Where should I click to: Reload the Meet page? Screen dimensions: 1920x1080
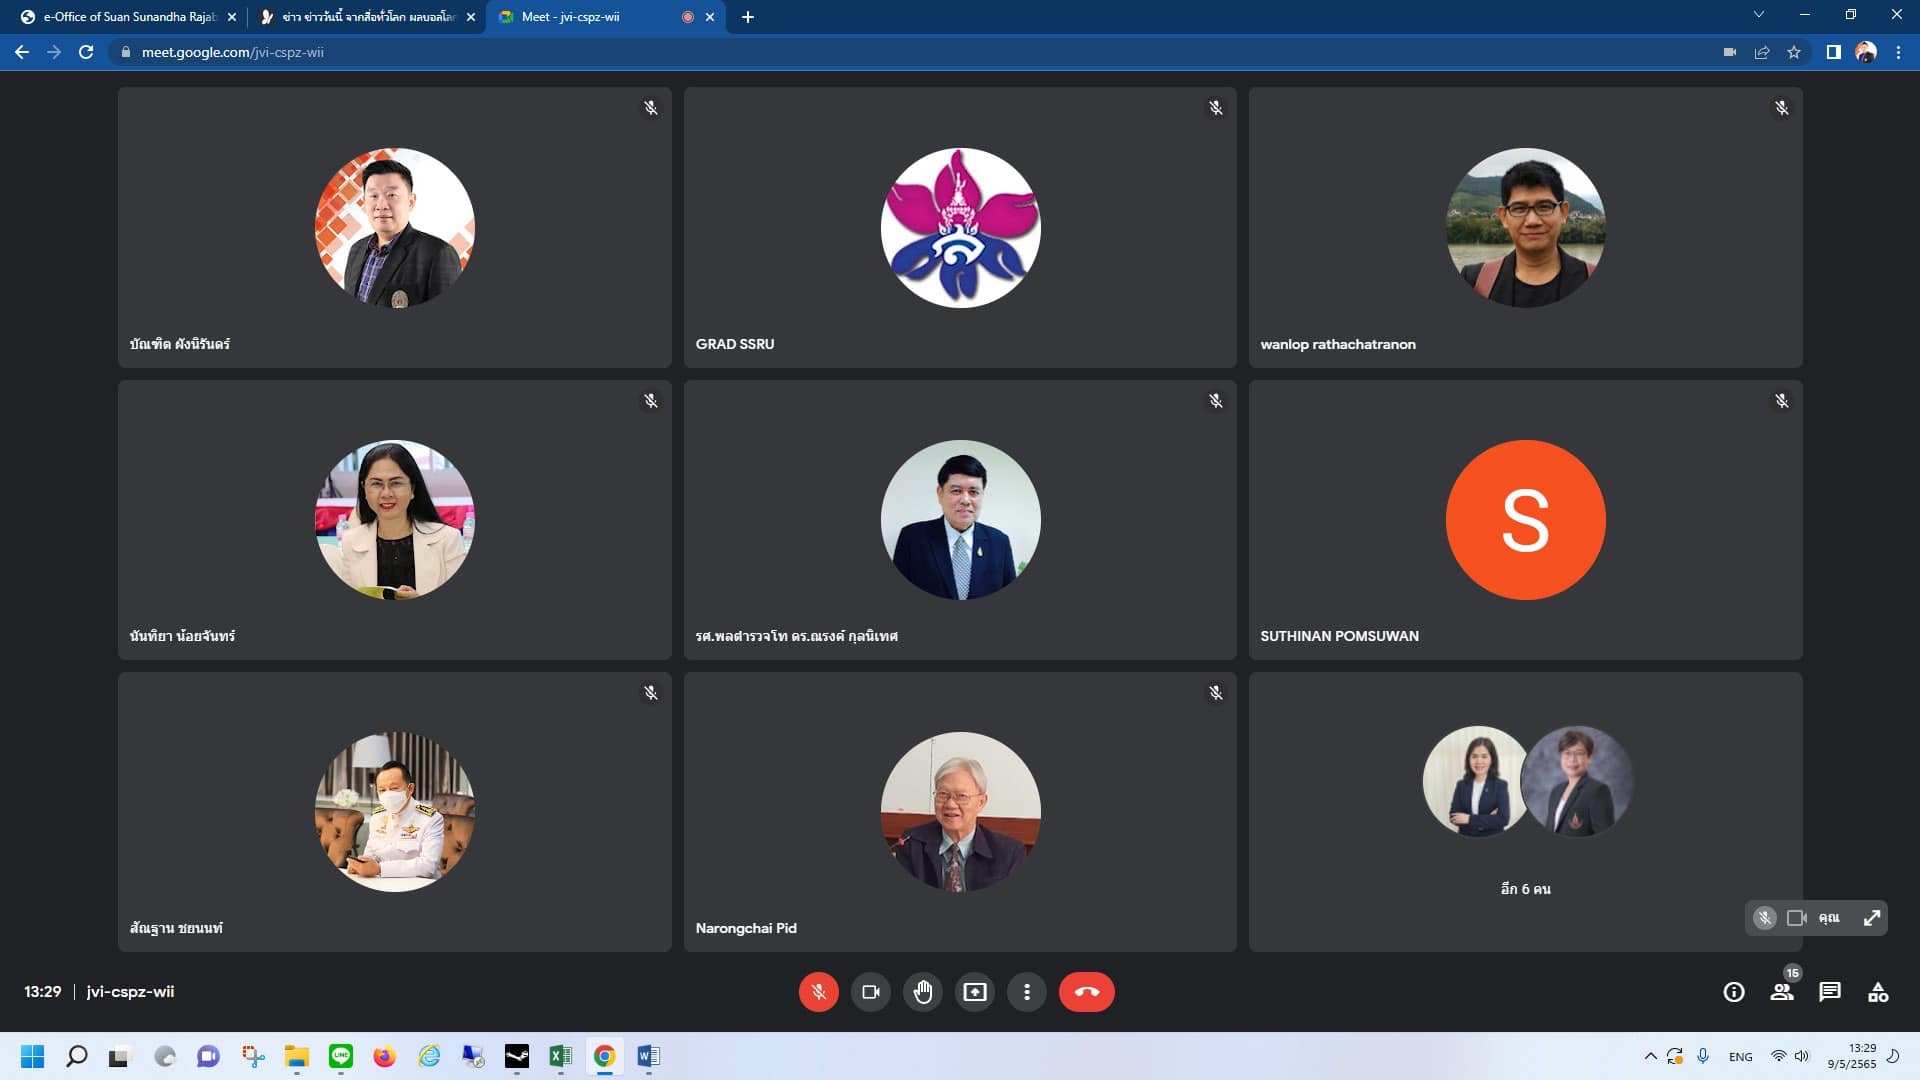(86, 52)
